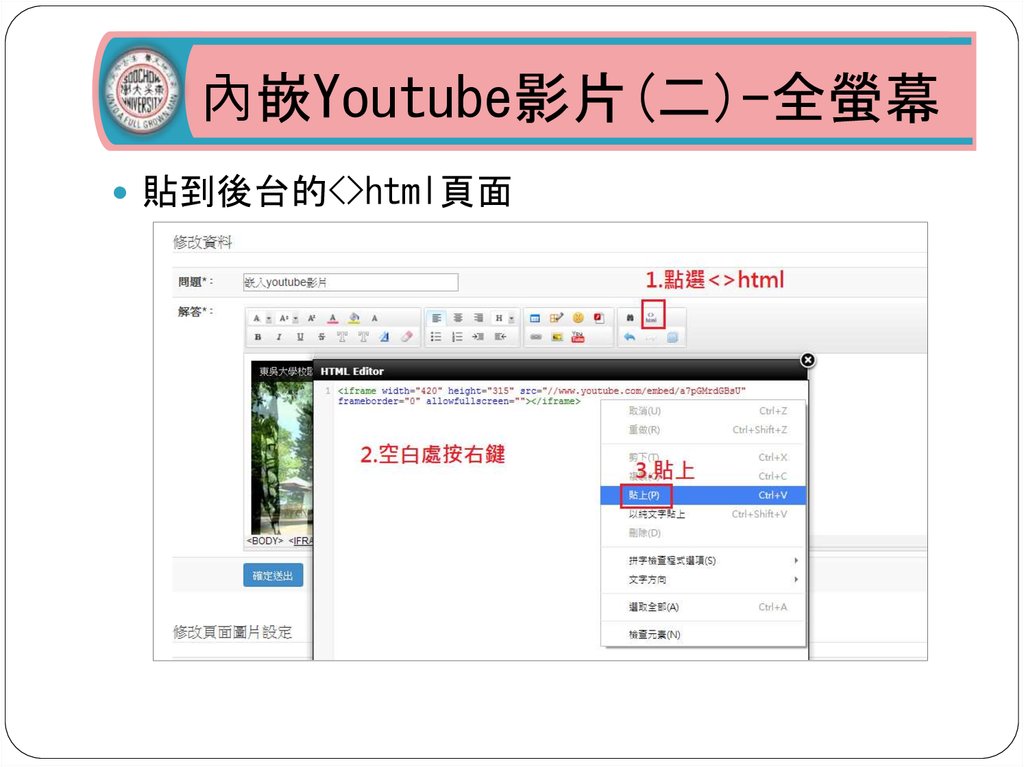Decrease the indent
The image size is (1024, 767).
(500, 337)
